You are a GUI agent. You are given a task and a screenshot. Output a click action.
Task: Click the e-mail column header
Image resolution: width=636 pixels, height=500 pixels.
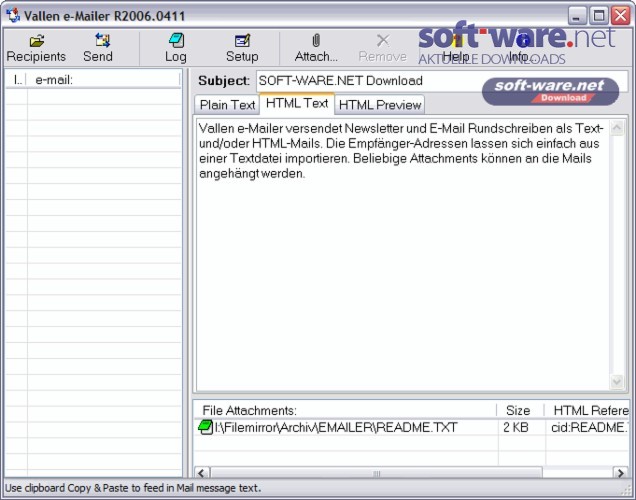coord(103,80)
